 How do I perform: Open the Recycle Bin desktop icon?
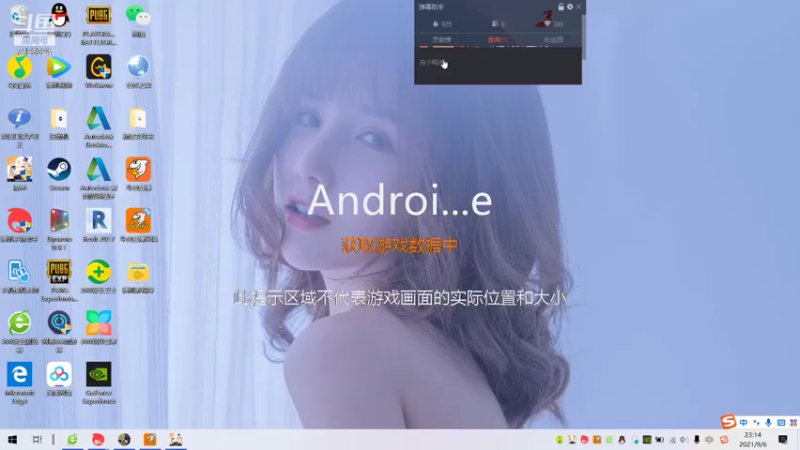(19, 16)
